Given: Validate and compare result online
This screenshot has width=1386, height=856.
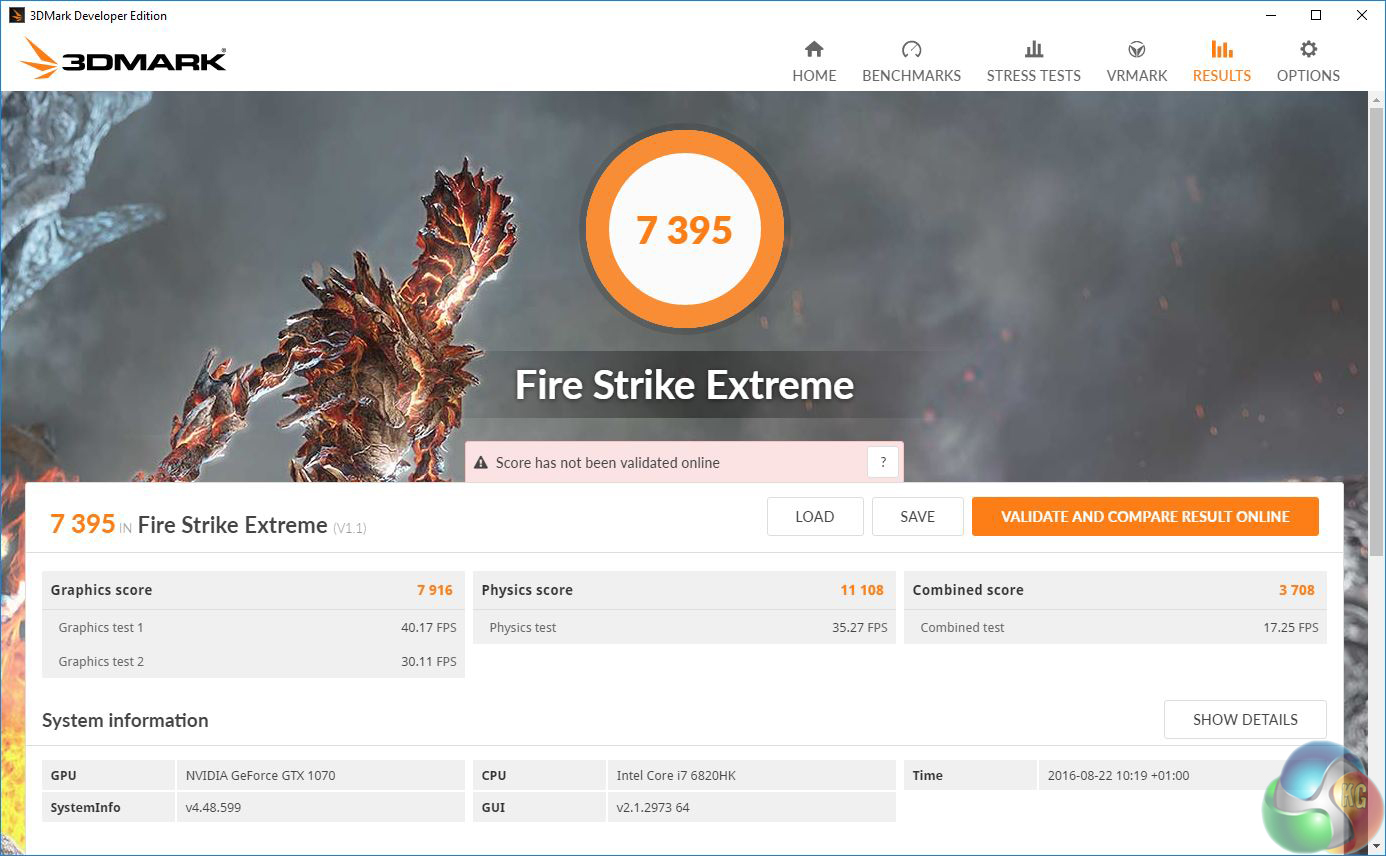Looking at the screenshot, I should (1145, 517).
